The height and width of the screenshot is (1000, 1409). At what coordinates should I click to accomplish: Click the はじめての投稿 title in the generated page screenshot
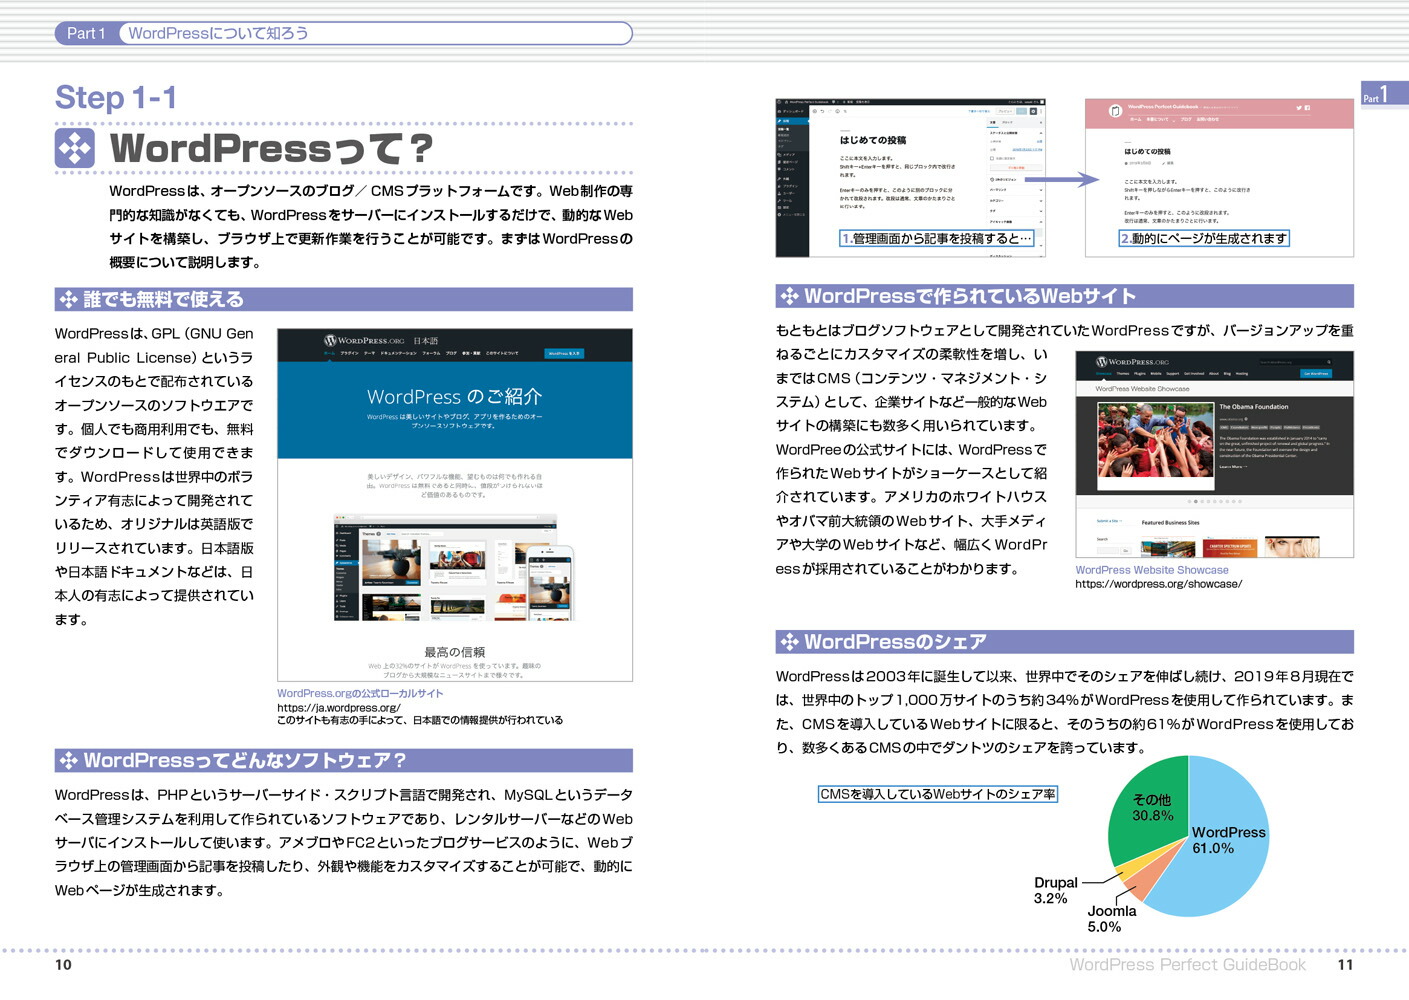[1147, 152]
